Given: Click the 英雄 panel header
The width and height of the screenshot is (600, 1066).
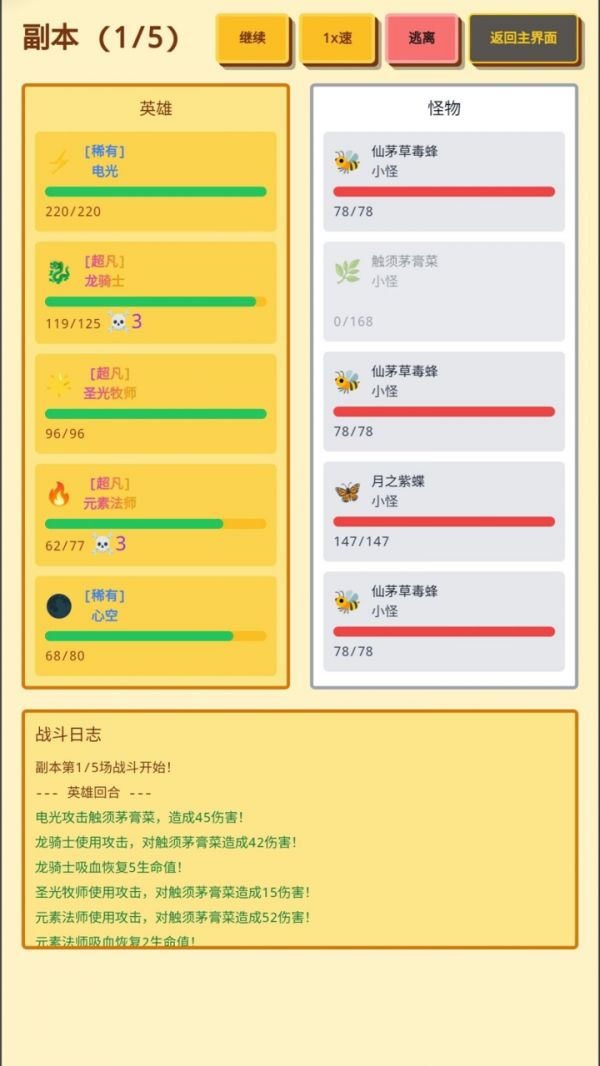Looking at the screenshot, I should pyautogui.click(x=156, y=108).
